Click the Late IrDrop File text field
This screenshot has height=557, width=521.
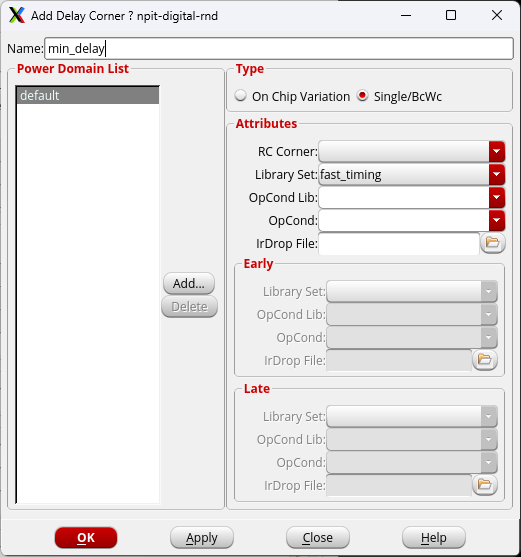399,485
